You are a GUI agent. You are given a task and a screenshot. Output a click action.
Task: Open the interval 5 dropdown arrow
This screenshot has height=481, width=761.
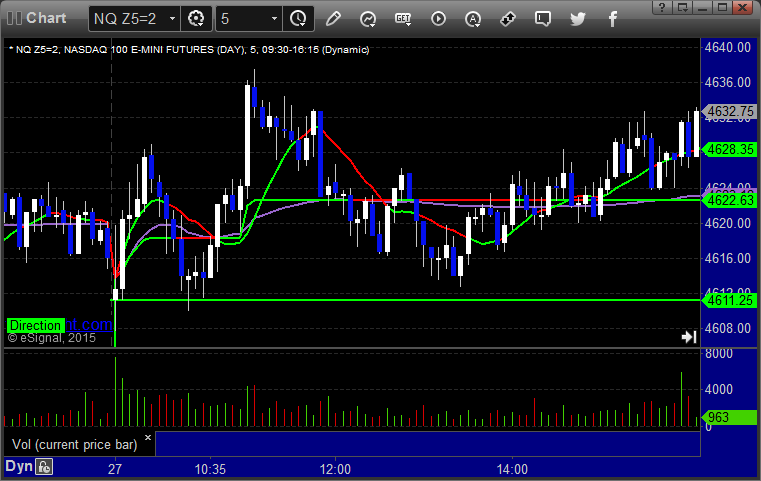[274, 19]
